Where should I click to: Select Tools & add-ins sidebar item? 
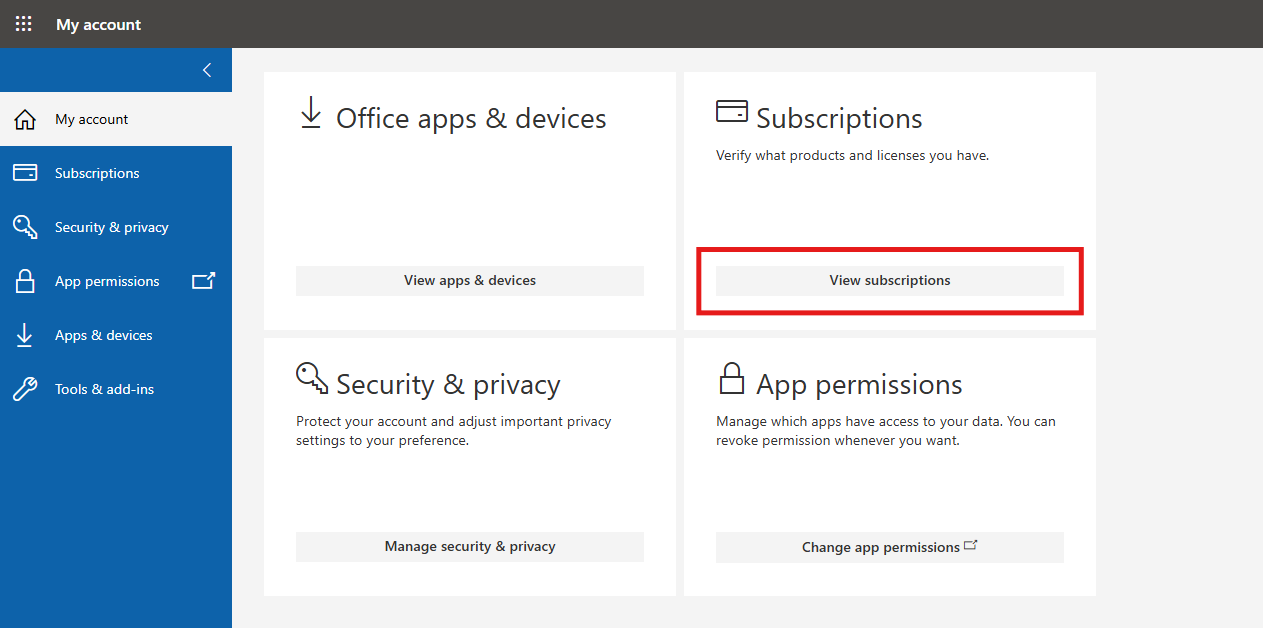coord(116,389)
